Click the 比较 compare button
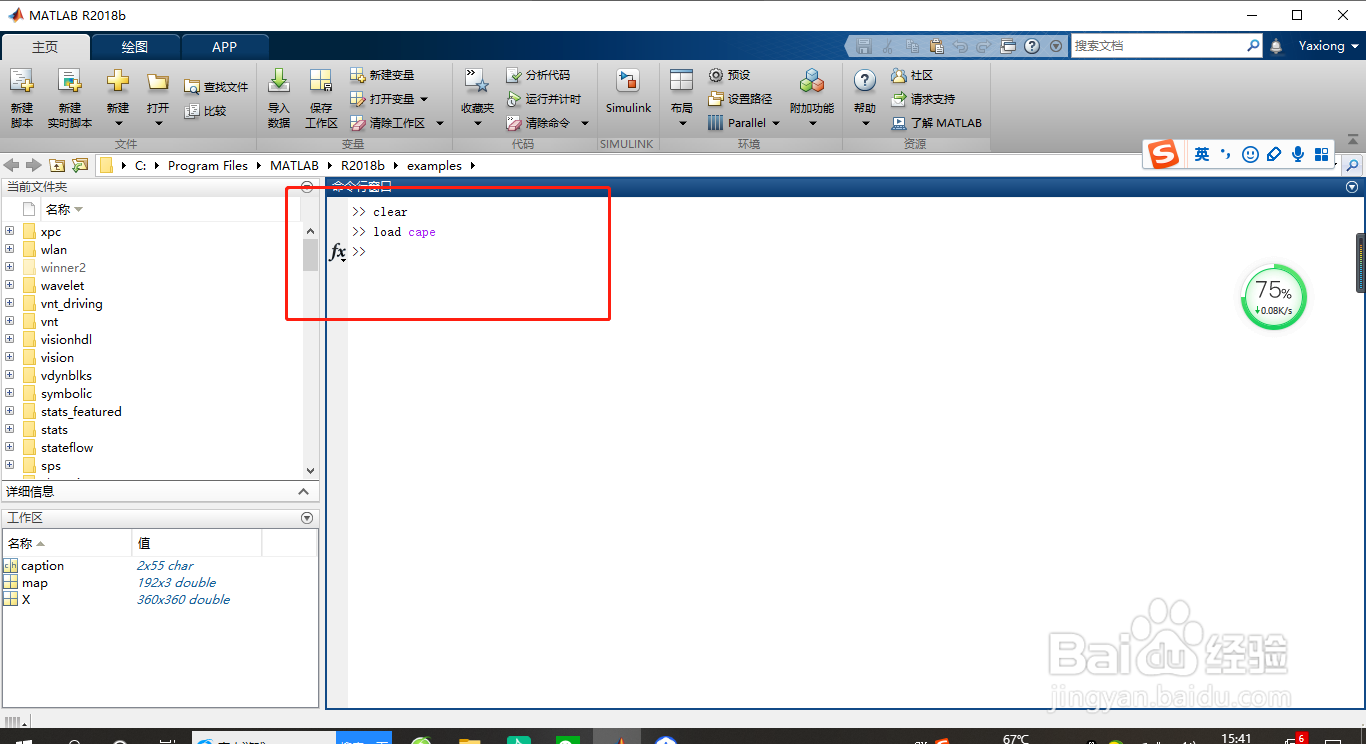The width and height of the screenshot is (1366, 744). click(206, 111)
